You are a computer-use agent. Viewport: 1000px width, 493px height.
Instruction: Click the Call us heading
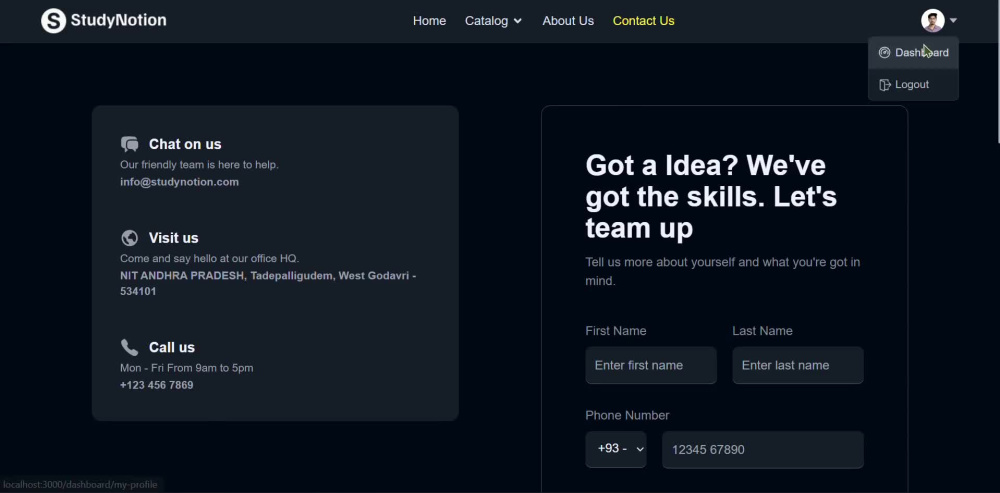click(172, 348)
